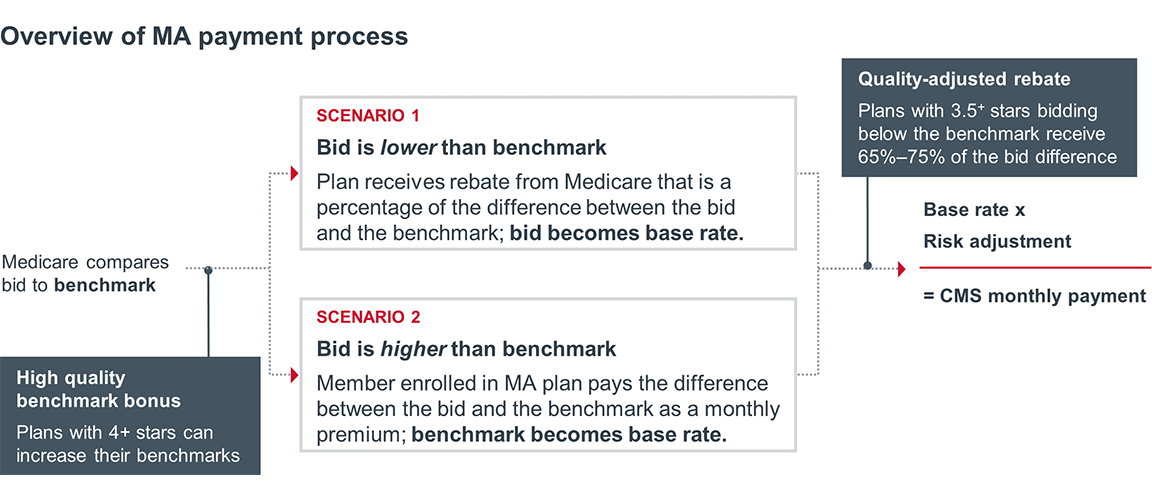
Task: Click the red arrow before Base rate
Action: pos(901,267)
